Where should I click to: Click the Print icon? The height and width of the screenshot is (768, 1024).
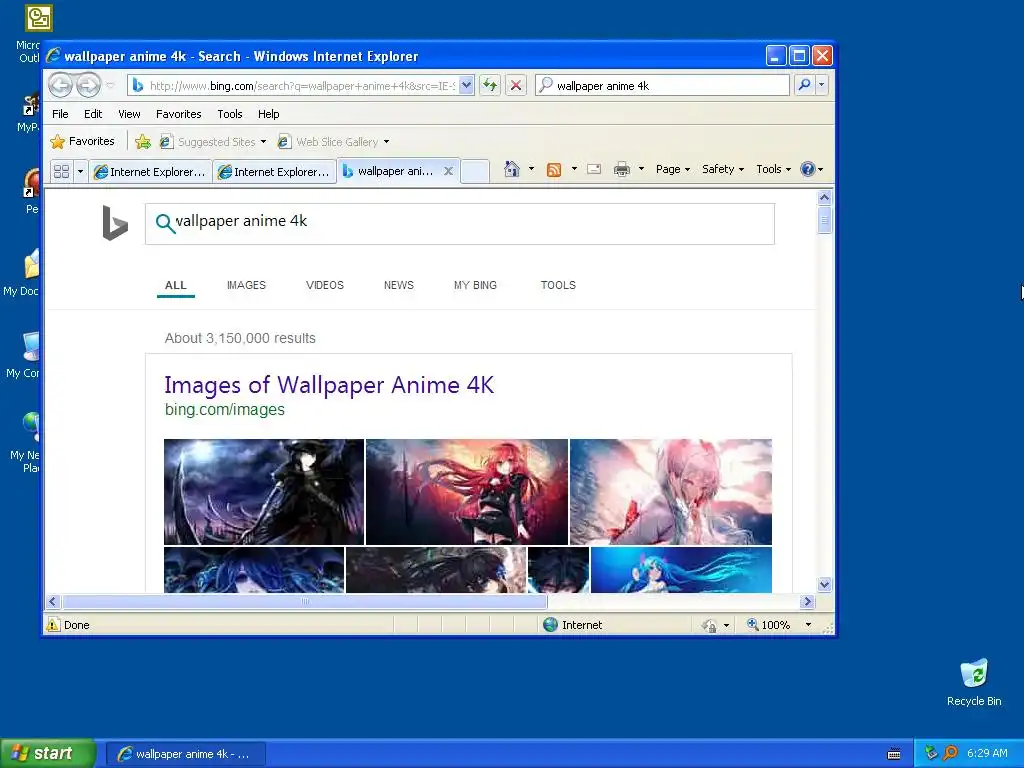pos(622,170)
